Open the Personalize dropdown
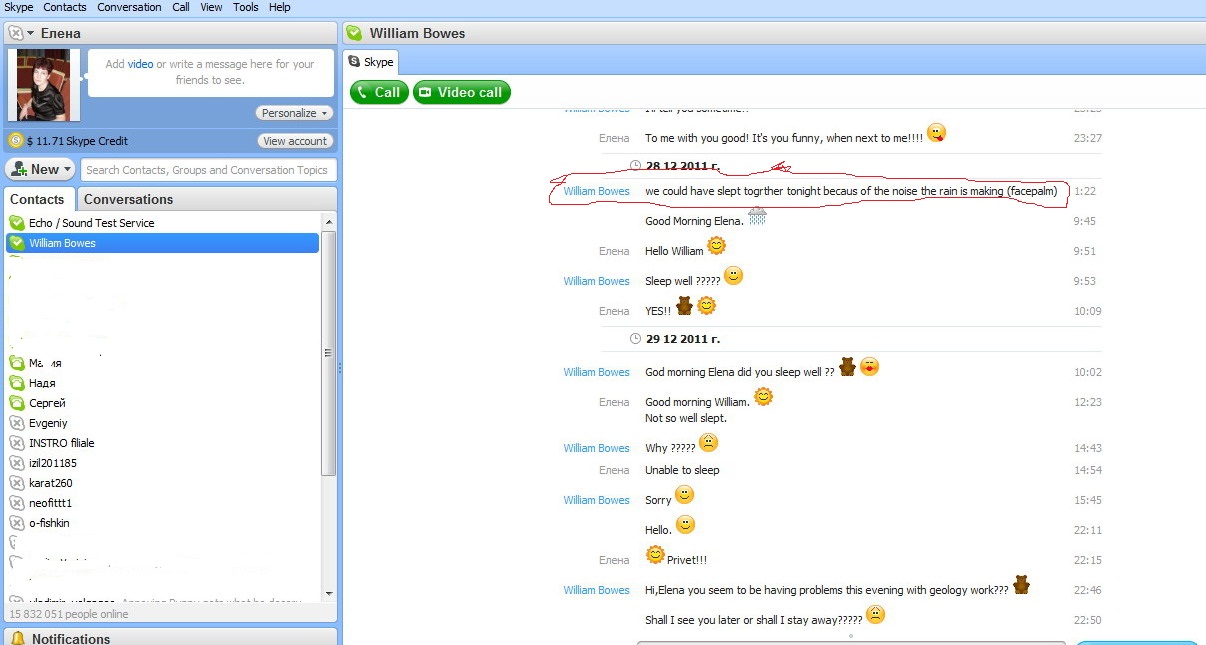This screenshot has width=1206, height=645. click(295, 113)
